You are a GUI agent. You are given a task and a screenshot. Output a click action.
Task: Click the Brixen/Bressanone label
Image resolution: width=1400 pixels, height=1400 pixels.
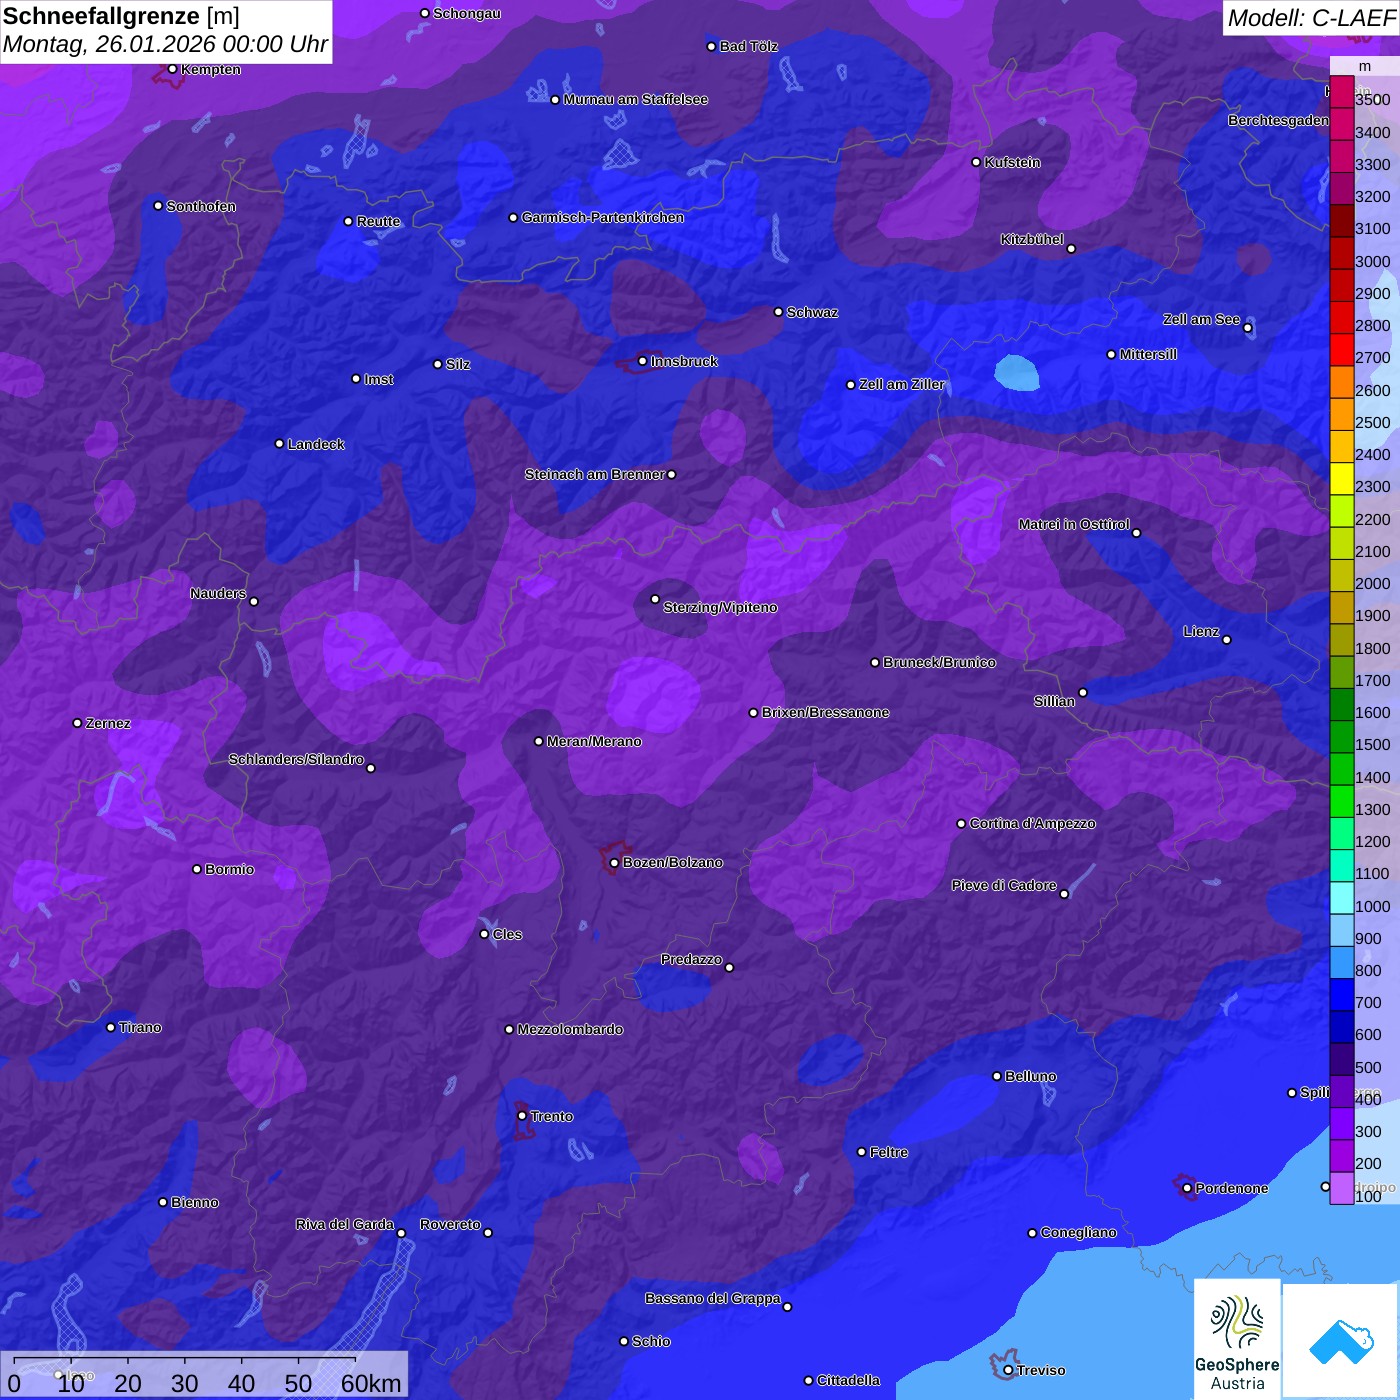(x=825, y=712)
